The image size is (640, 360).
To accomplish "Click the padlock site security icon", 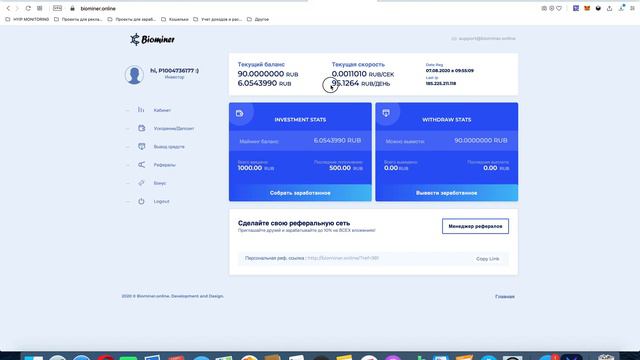I will pyautogui.click(x=72, y=8).
